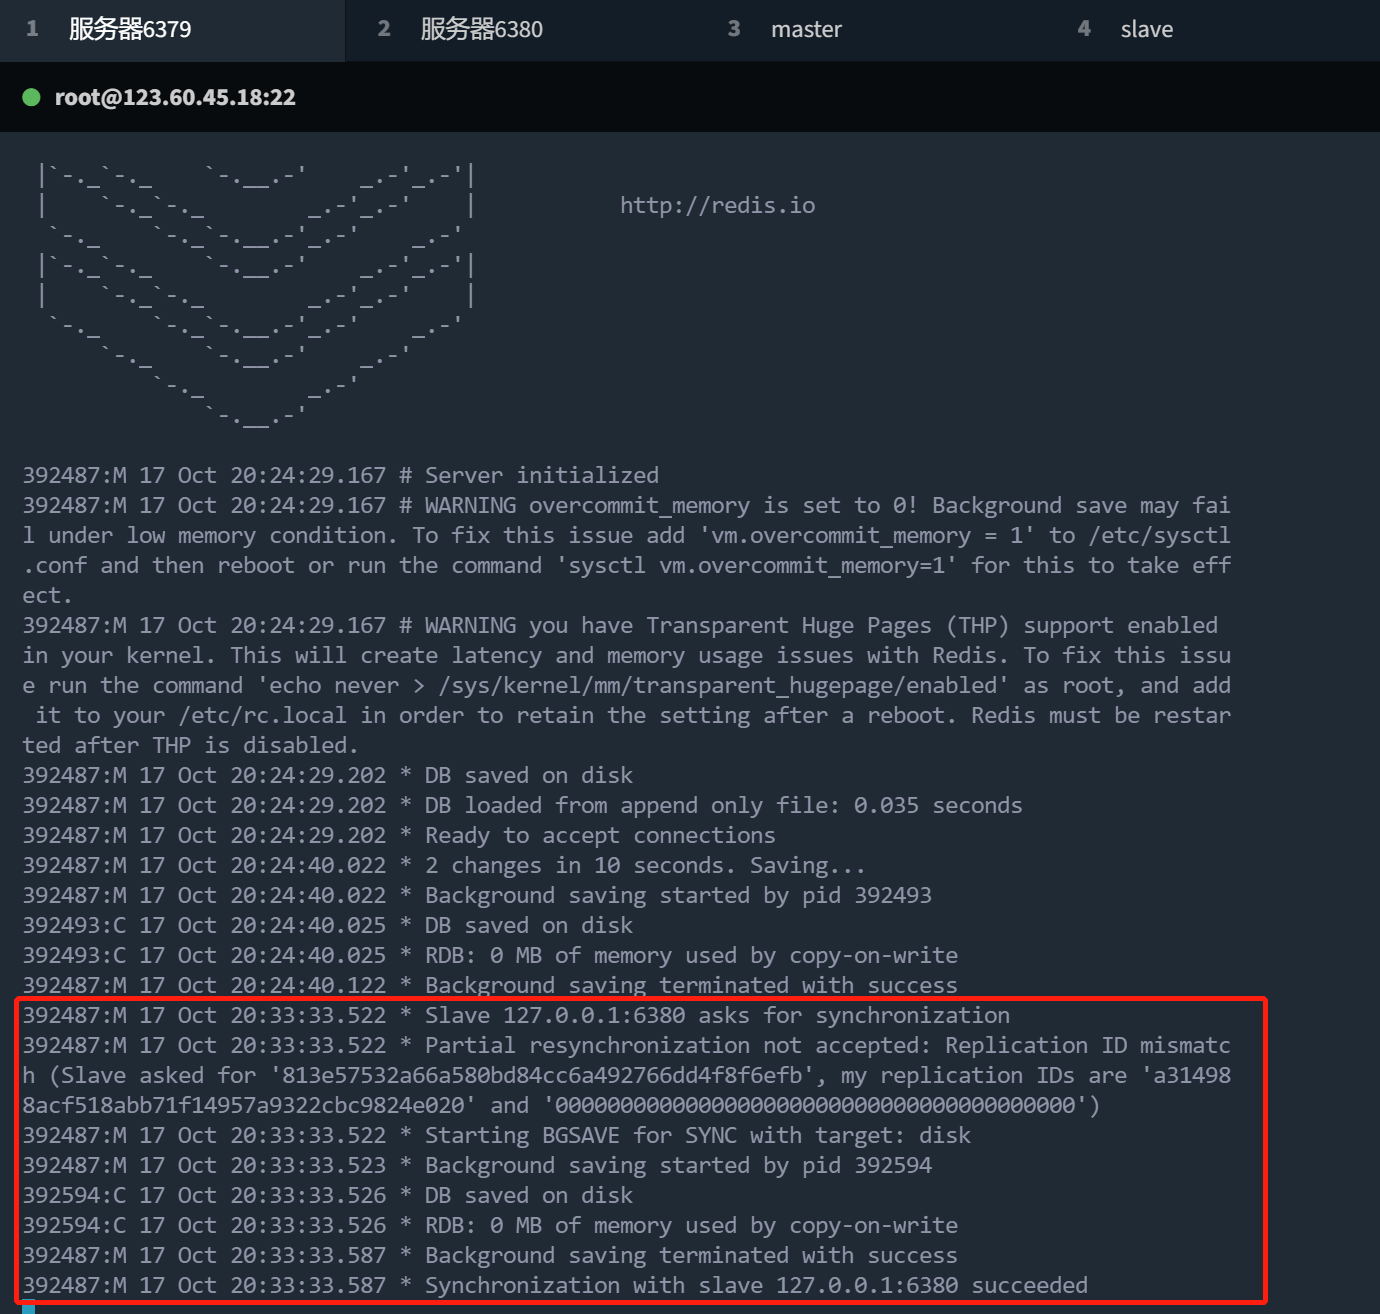Image resolution: width=1380 pixels, height=1314 pixels.
Task: Switch to the slave tab
Action: click(1146, 29)
